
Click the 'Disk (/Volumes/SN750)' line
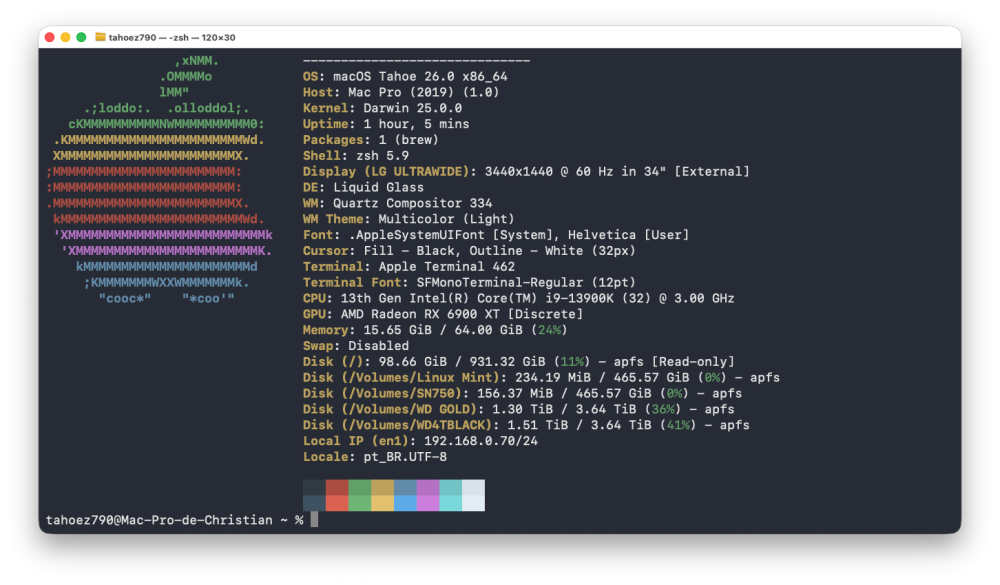(522, 394)
